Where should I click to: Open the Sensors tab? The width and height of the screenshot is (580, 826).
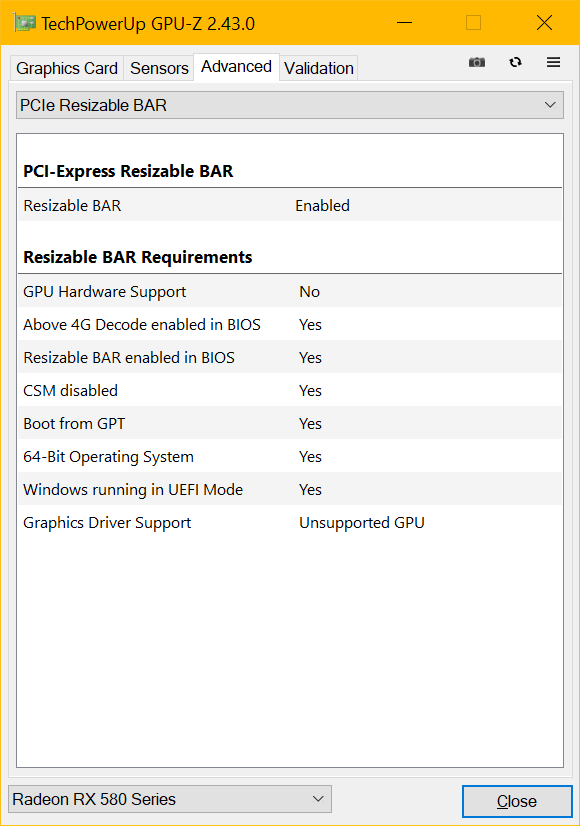[159, 68]
